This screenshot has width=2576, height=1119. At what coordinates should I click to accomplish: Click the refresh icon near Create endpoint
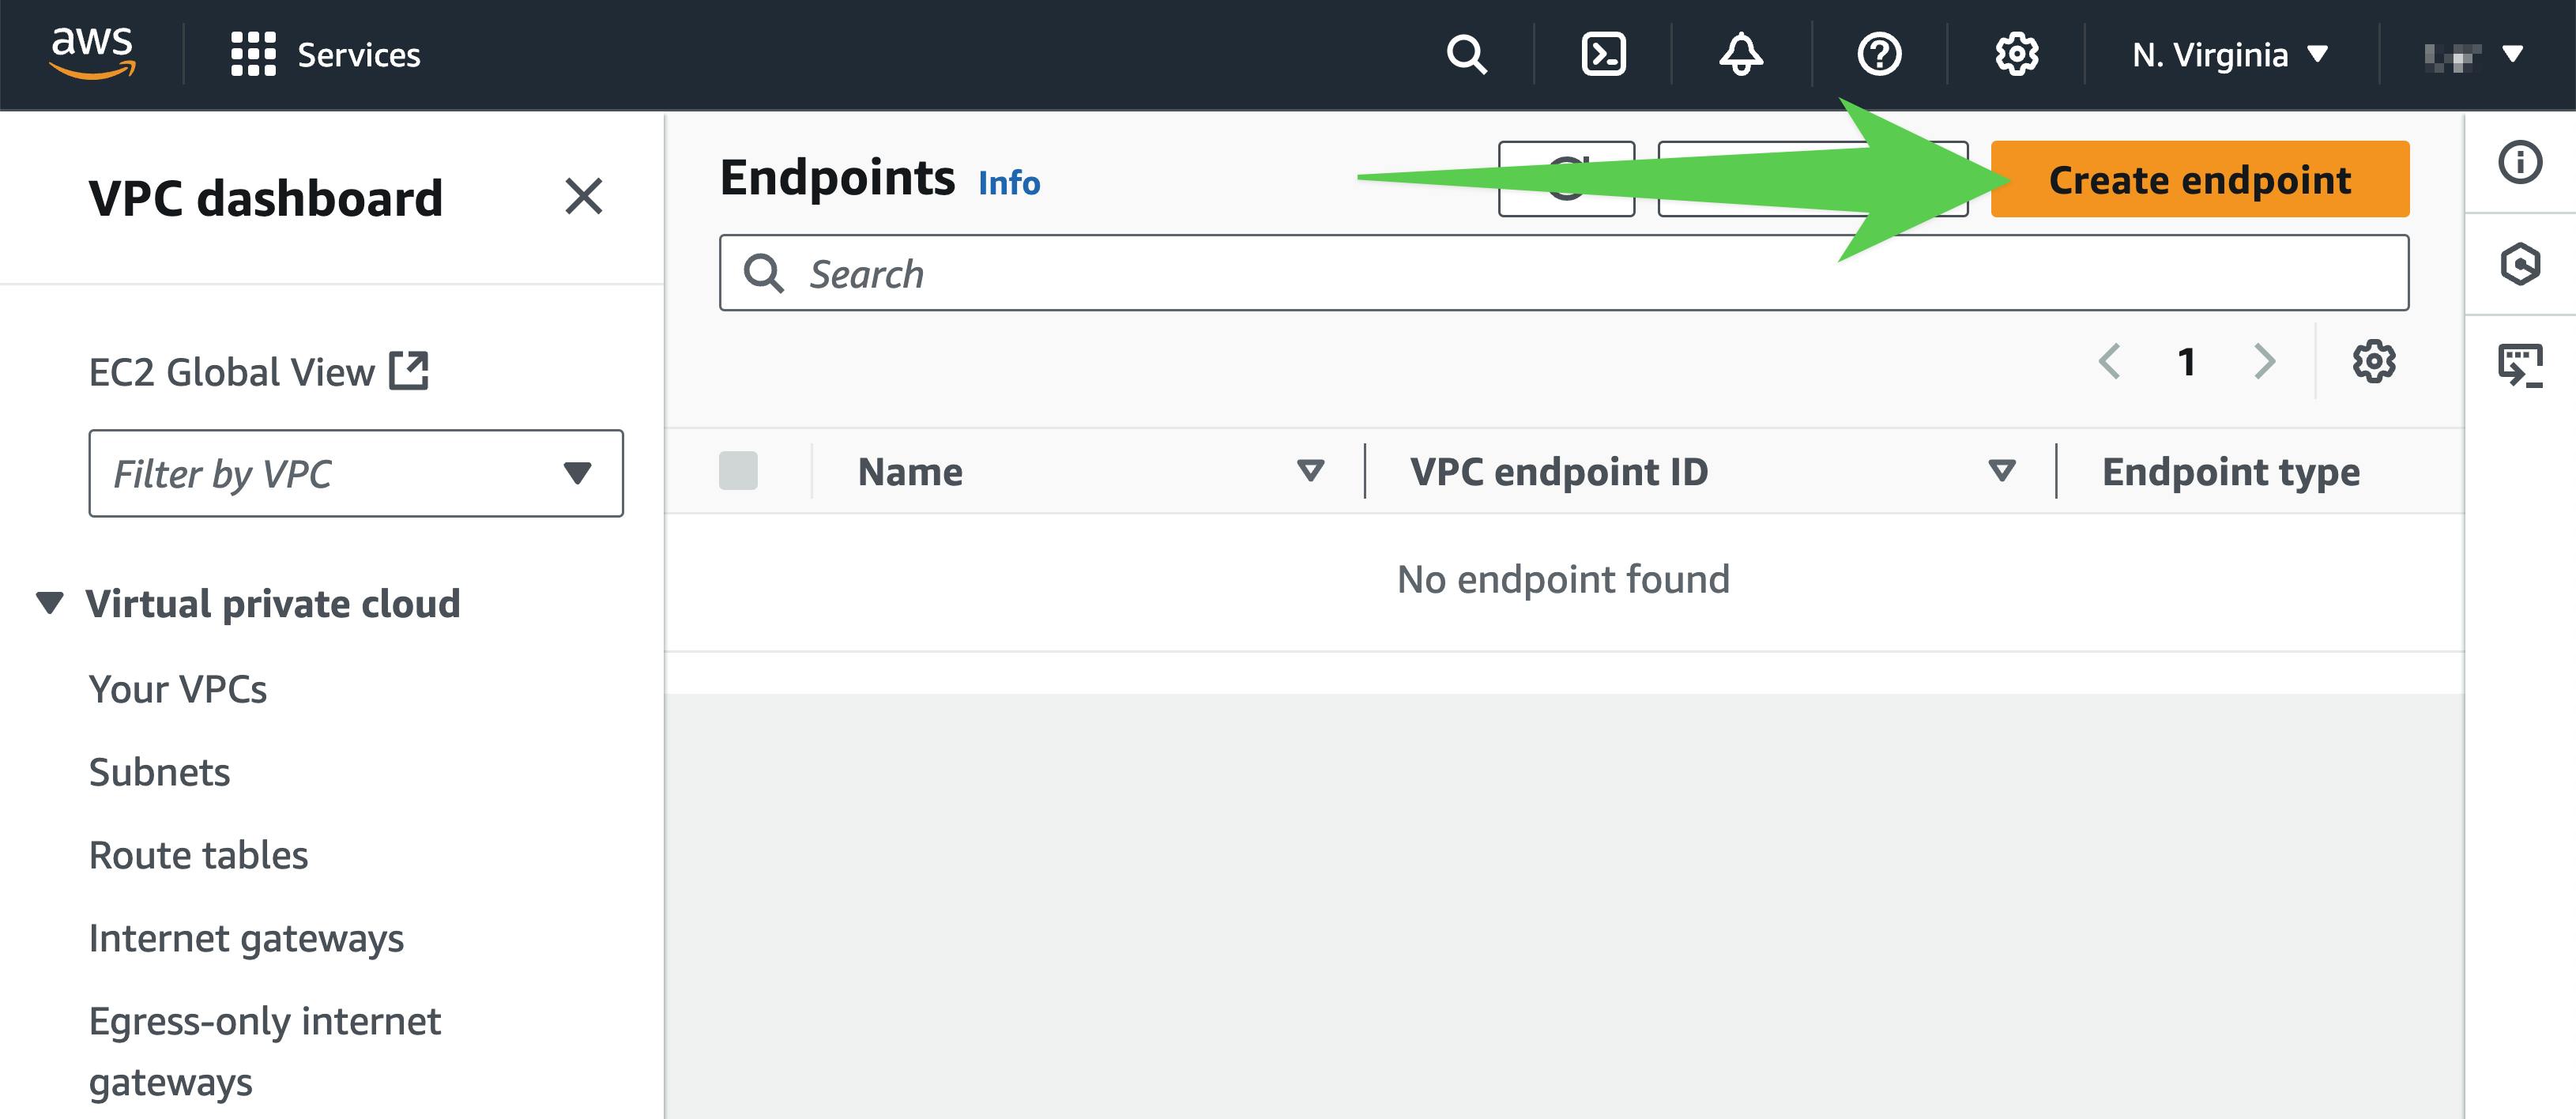pos(1569,181)
